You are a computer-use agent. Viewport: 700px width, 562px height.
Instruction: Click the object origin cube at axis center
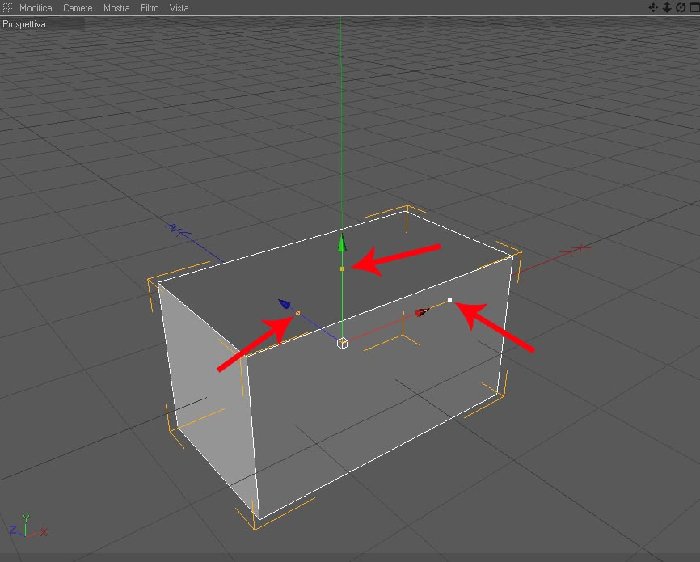point(342,343)
